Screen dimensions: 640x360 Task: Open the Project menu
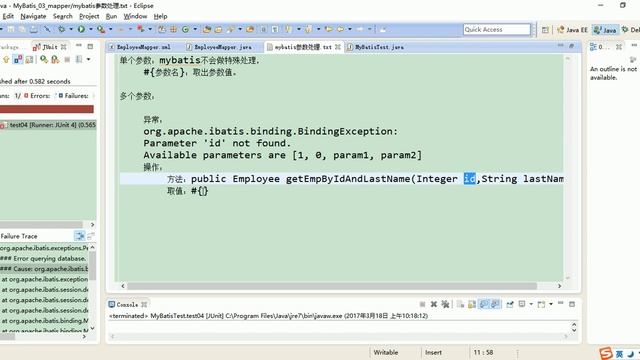89,16
